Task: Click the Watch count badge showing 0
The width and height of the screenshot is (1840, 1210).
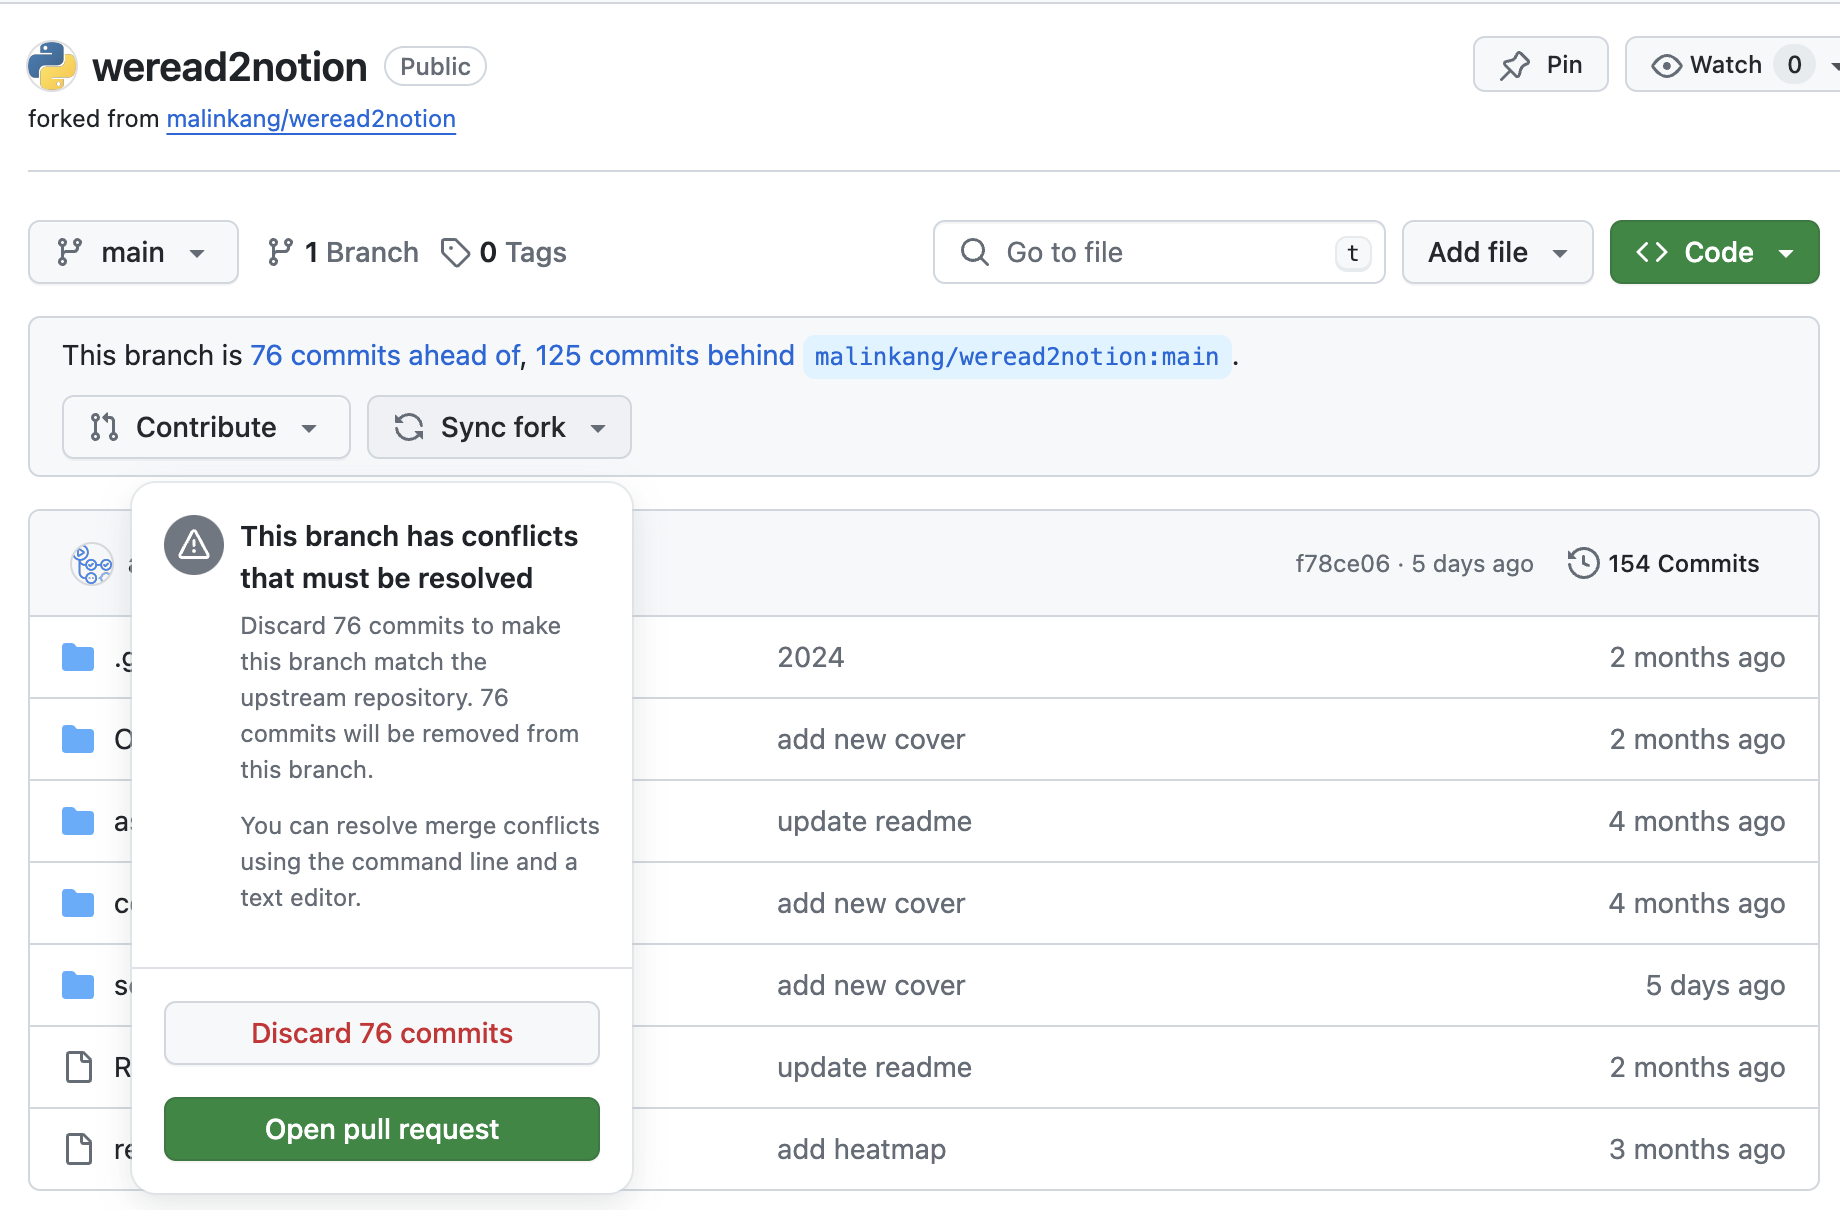Action: (1795, 65)
